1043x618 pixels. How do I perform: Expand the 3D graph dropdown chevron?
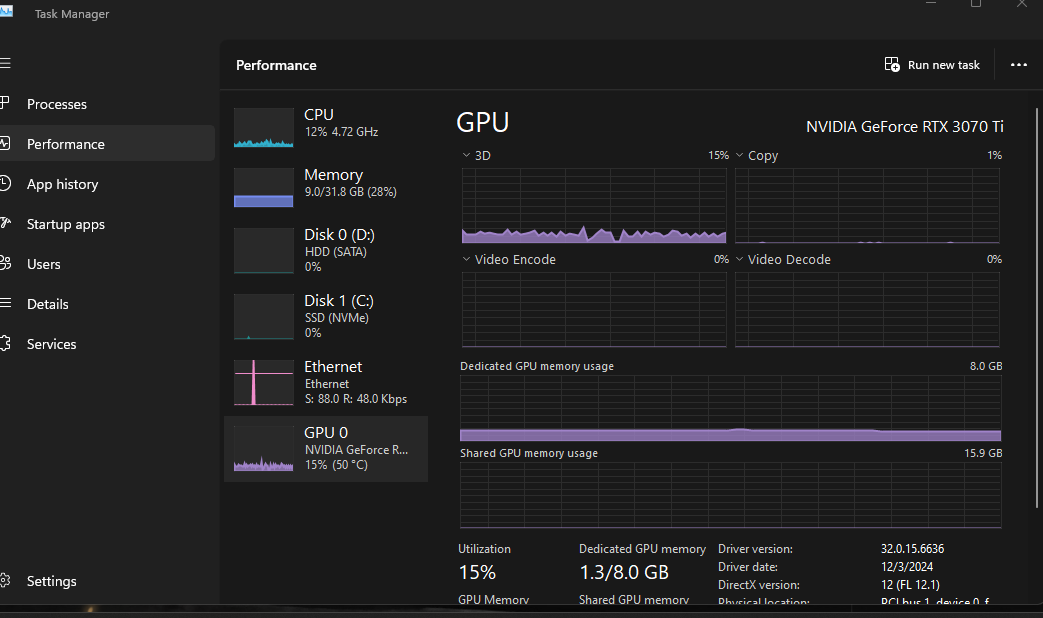466,156
